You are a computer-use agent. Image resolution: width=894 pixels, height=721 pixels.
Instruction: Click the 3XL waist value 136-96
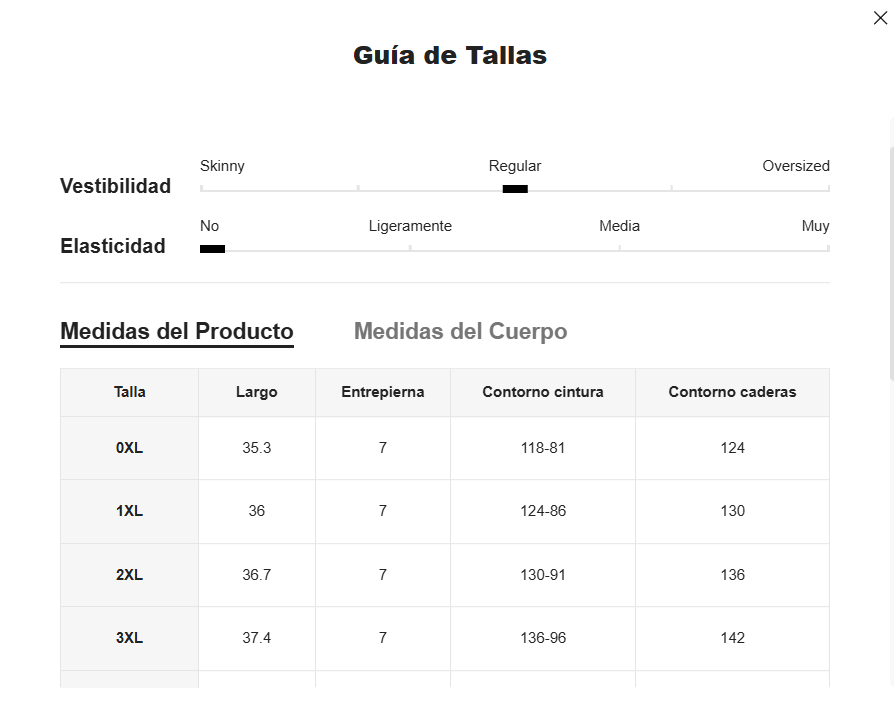(543, 638)
